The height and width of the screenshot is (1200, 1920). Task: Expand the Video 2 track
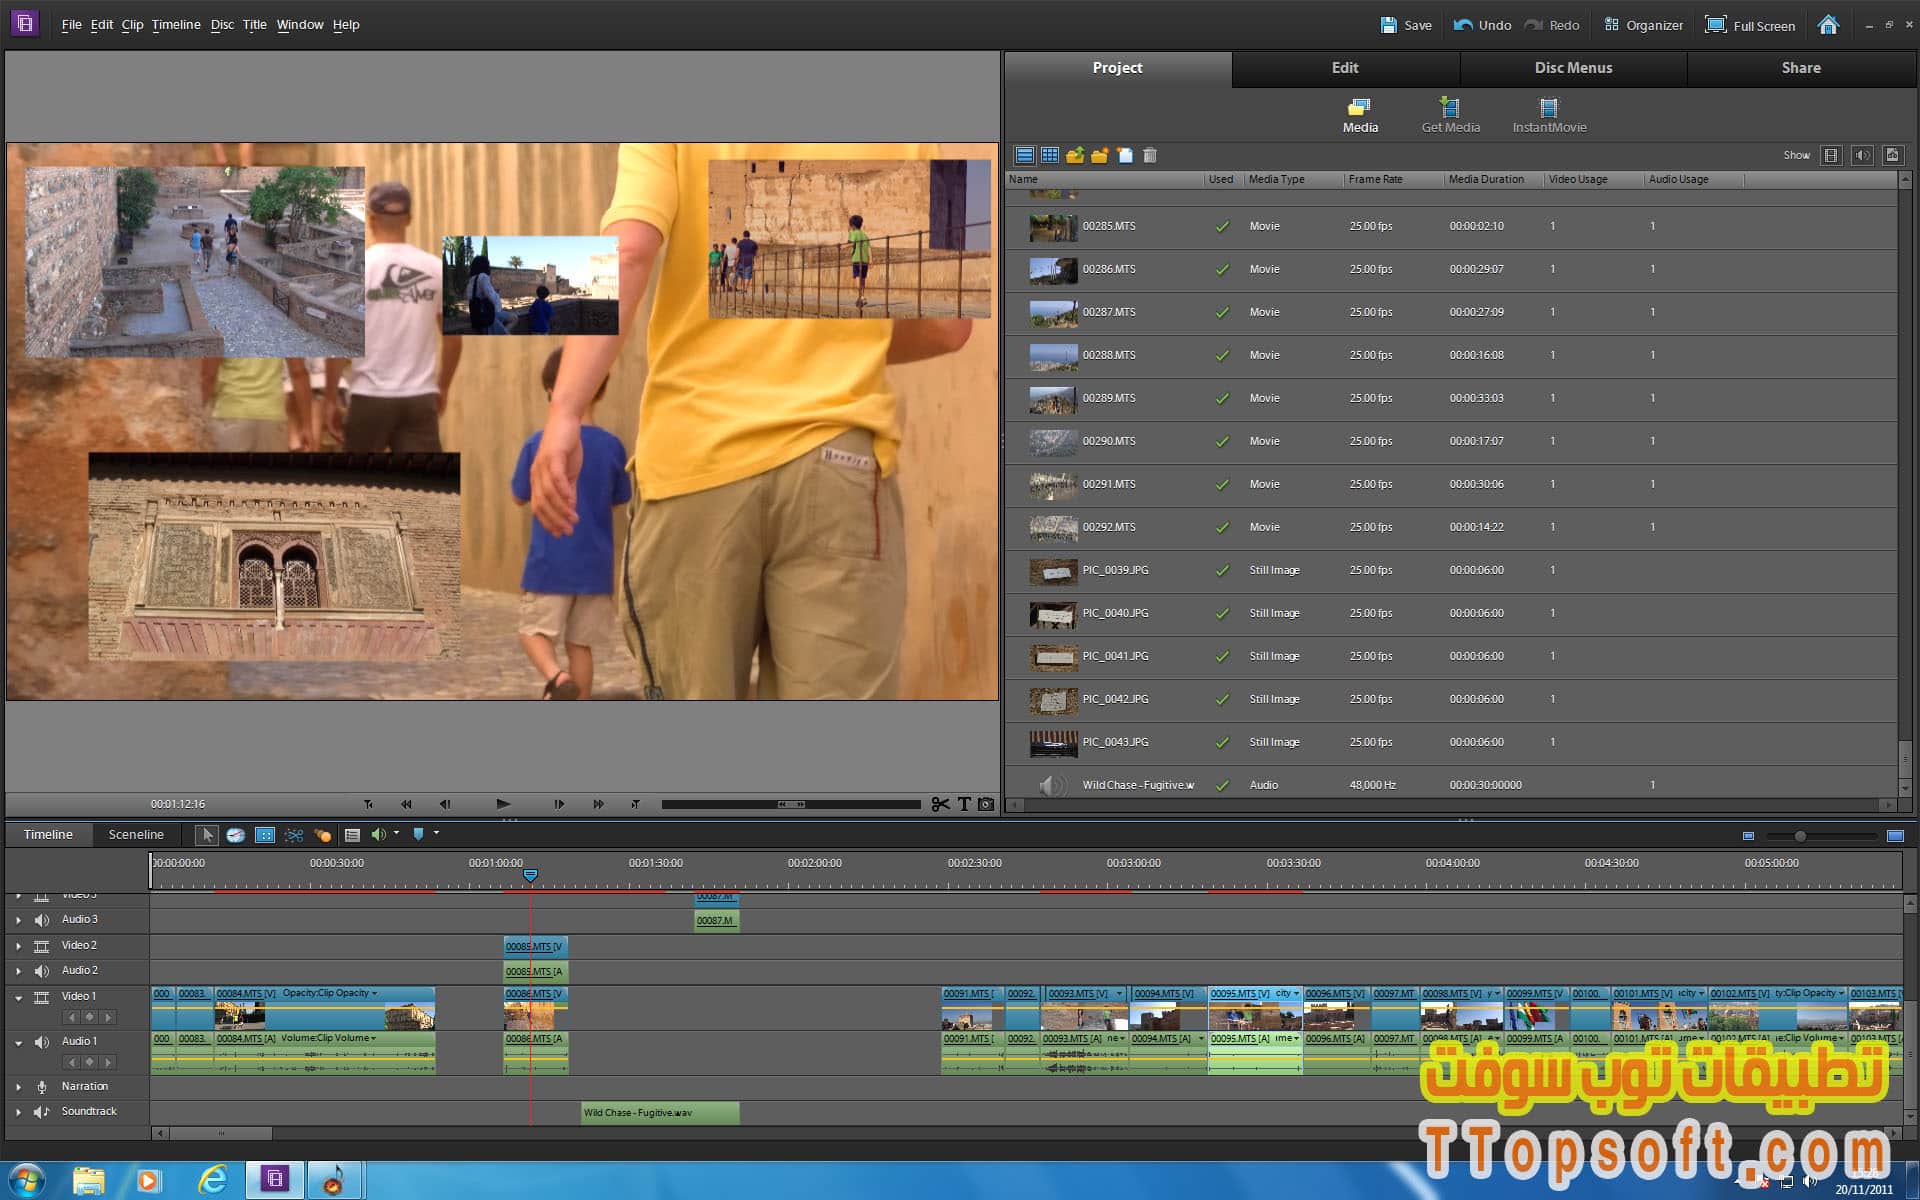18,946
